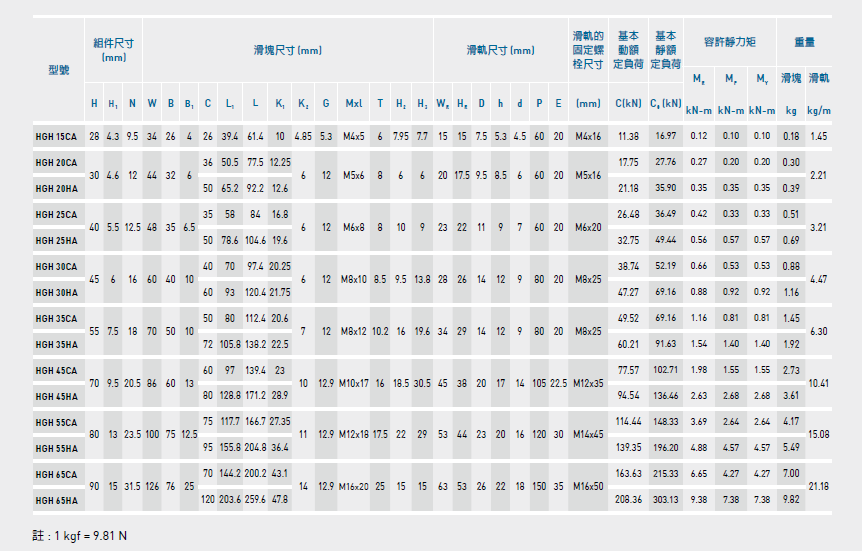Click the 型號 column header
The width and height of the screenshot is (862, 551).
(x=58, y=70)
